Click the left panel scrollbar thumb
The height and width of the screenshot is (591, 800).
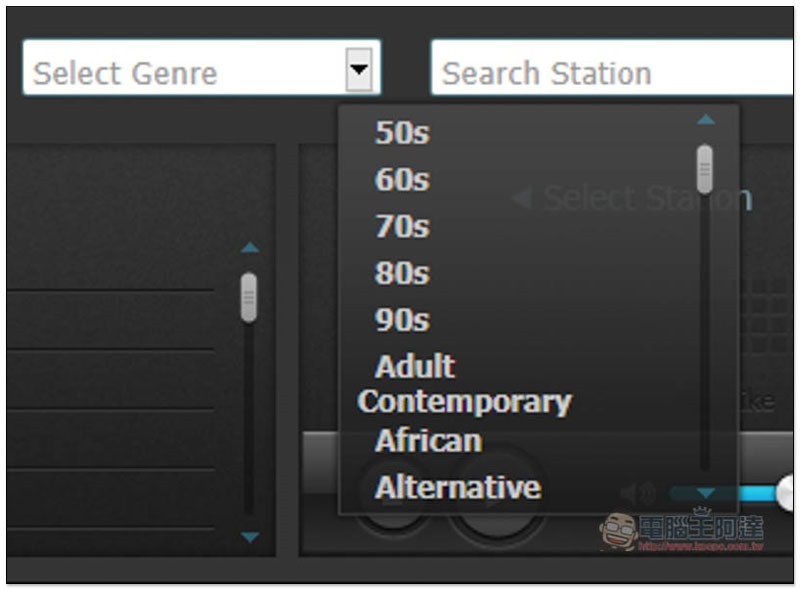pos(249,298)
